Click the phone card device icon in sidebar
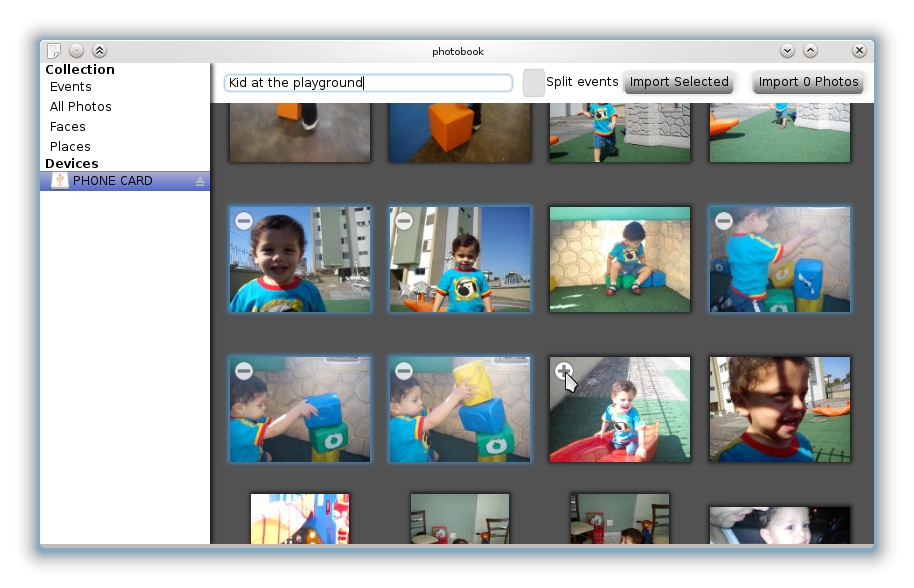914x588 pixels. pyautogui.click(x=60, y=181)
